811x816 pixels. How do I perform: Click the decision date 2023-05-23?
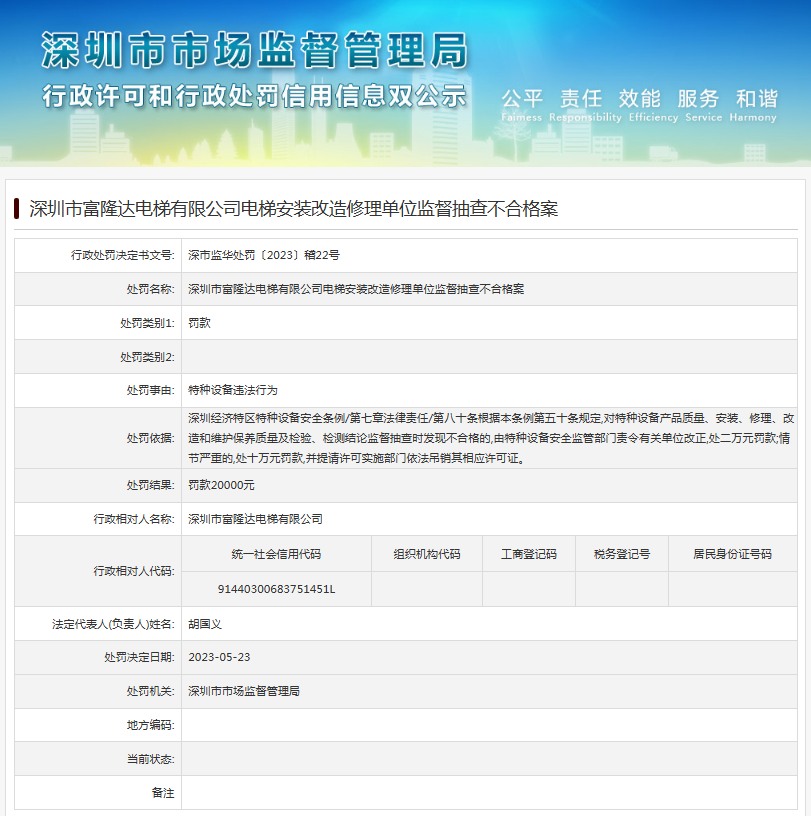[x=219, y=657]
